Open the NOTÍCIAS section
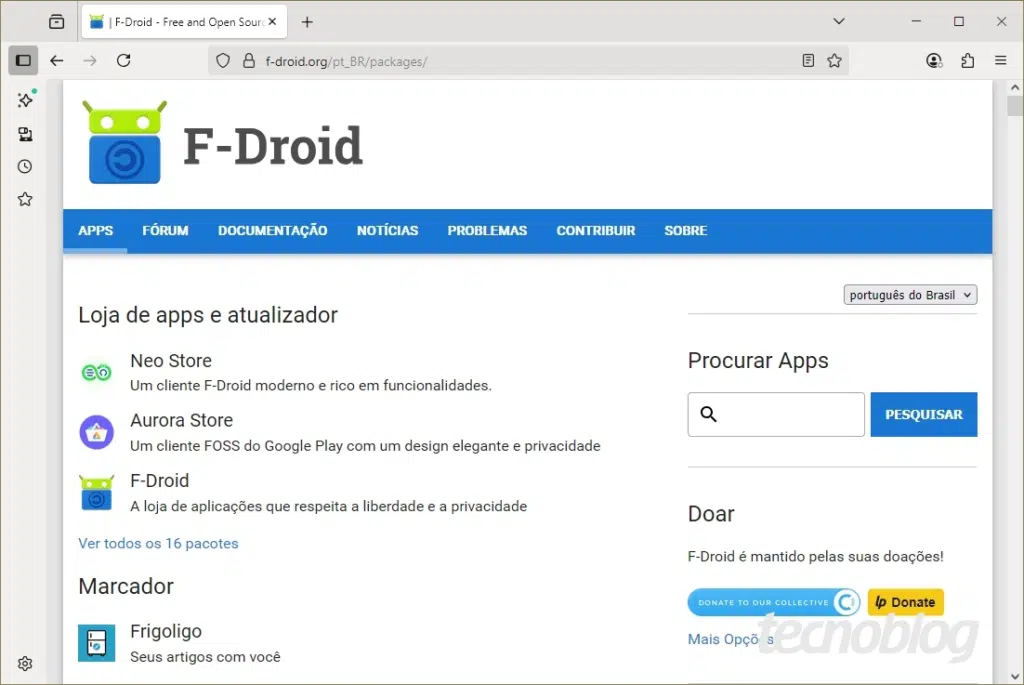 tap(387, 231)
